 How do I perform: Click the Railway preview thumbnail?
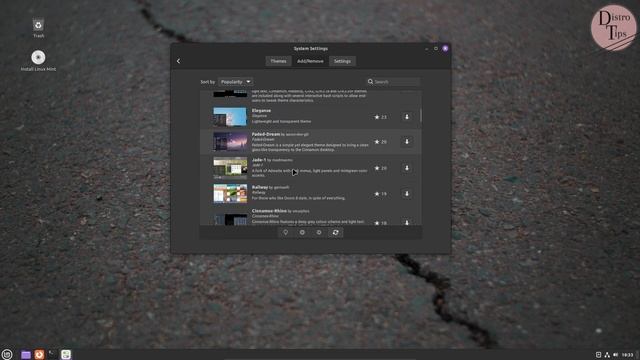click(x=230, y=193)
